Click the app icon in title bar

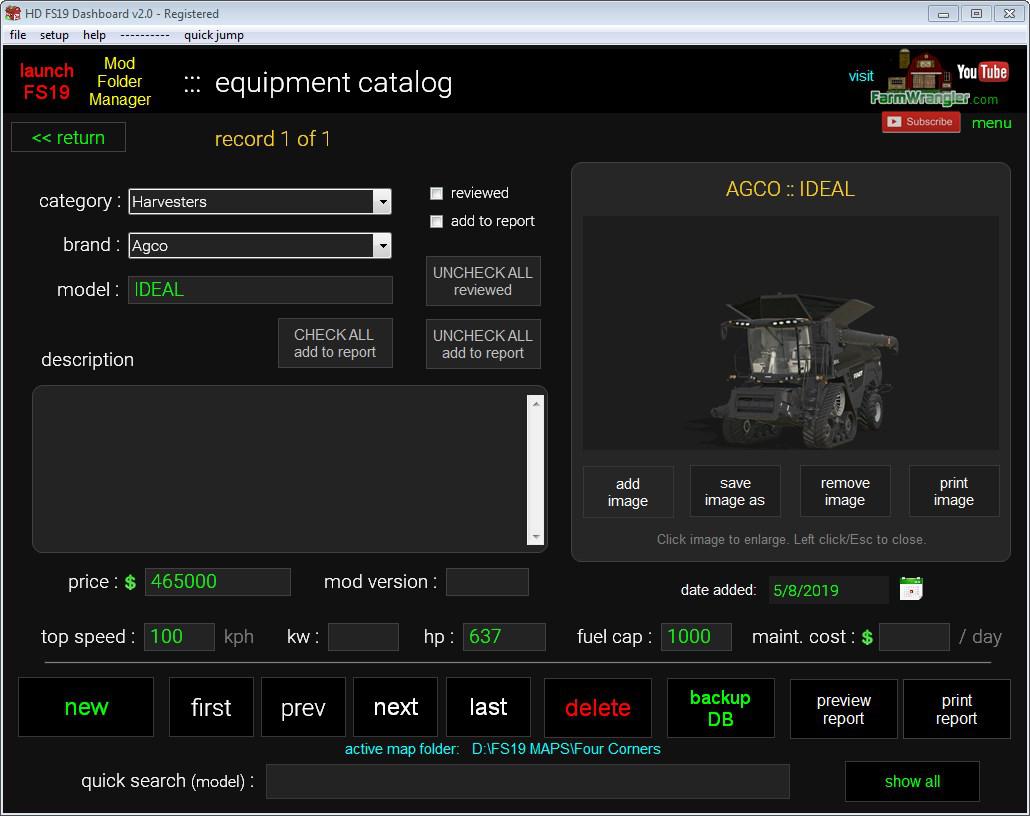point(13,13)
